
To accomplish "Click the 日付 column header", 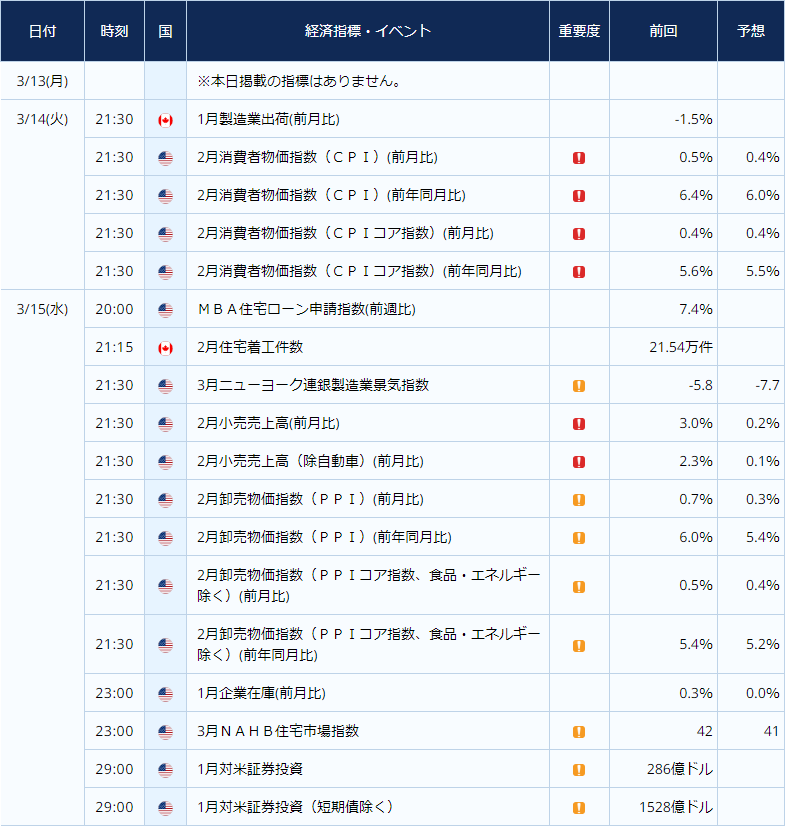I will click(x=43, y=31).
